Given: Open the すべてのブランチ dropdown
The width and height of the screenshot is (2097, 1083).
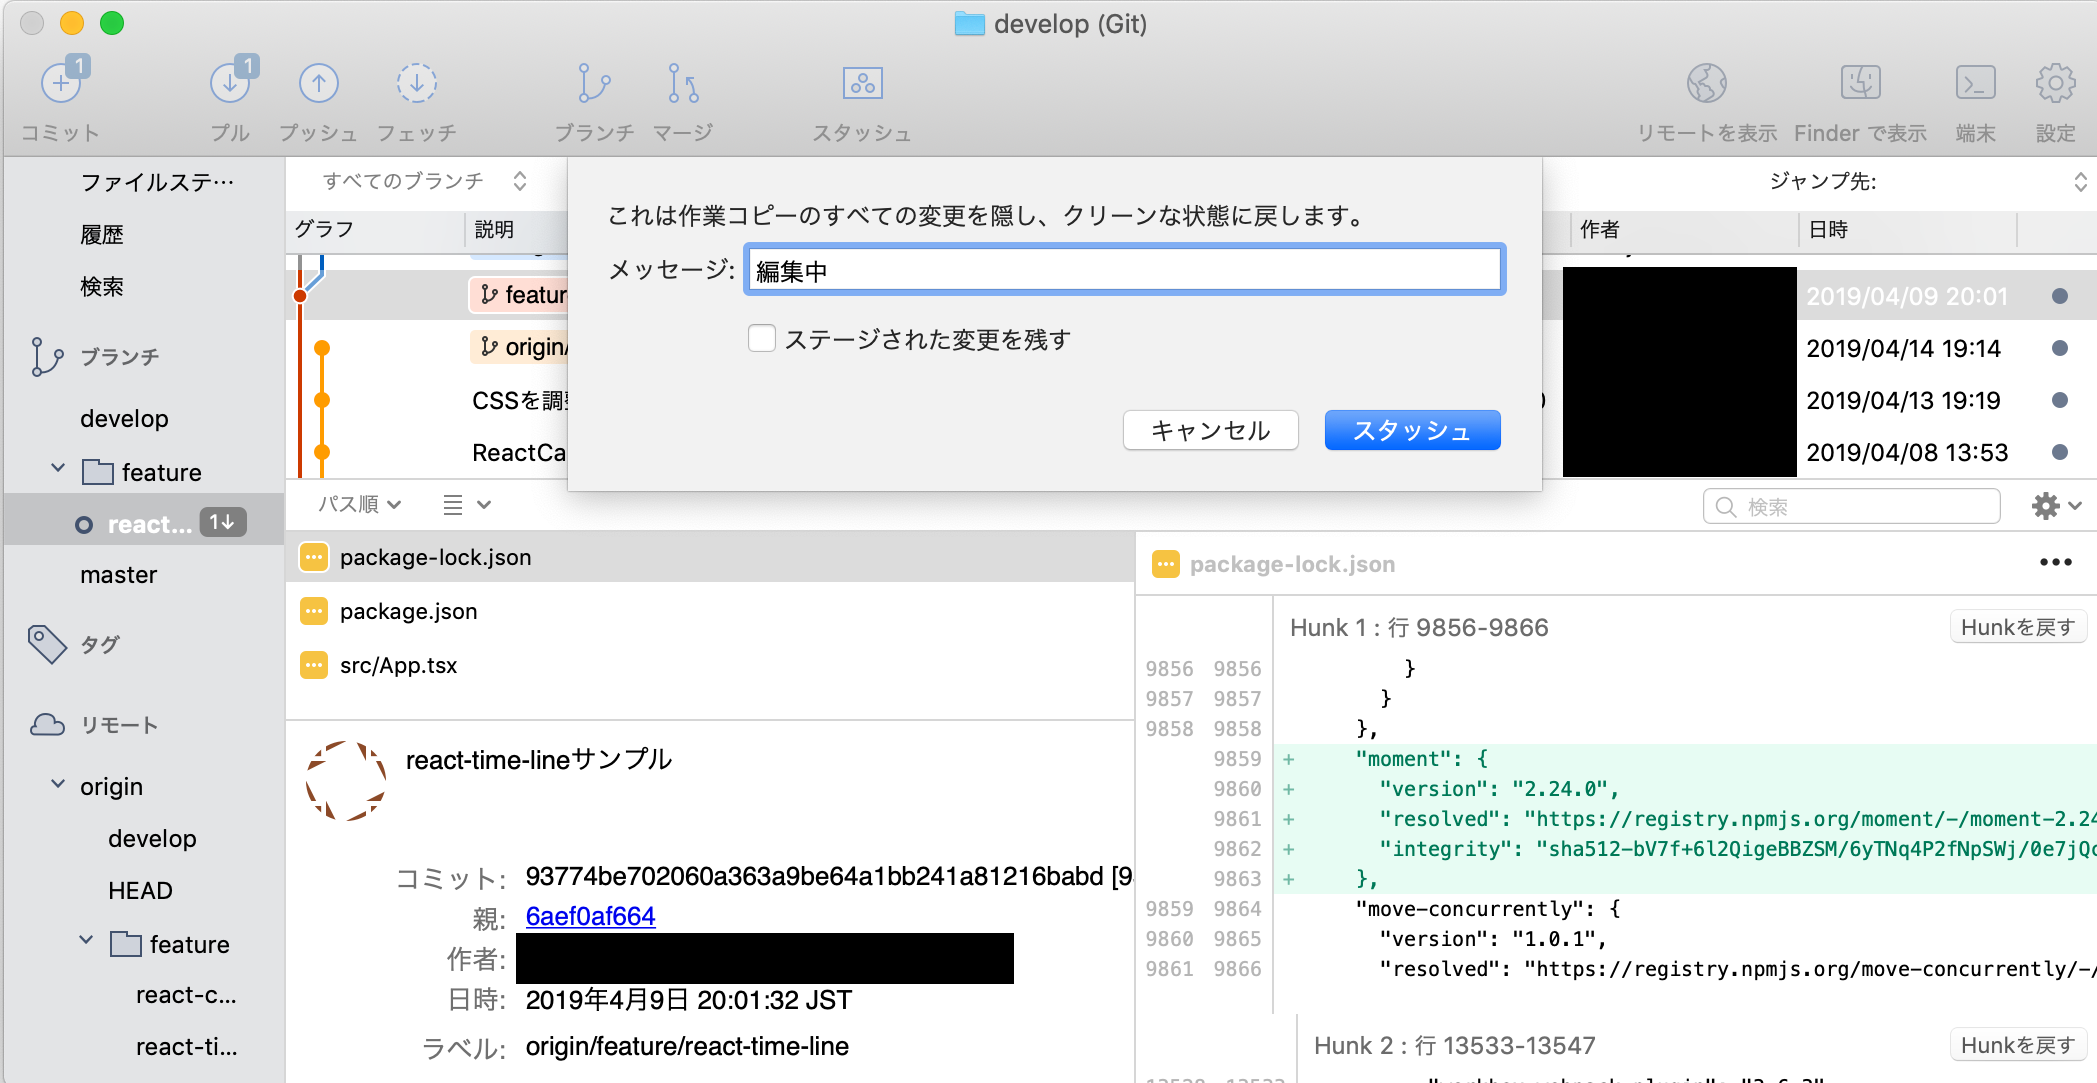Looking at the screenshot, I should [420, 181].
